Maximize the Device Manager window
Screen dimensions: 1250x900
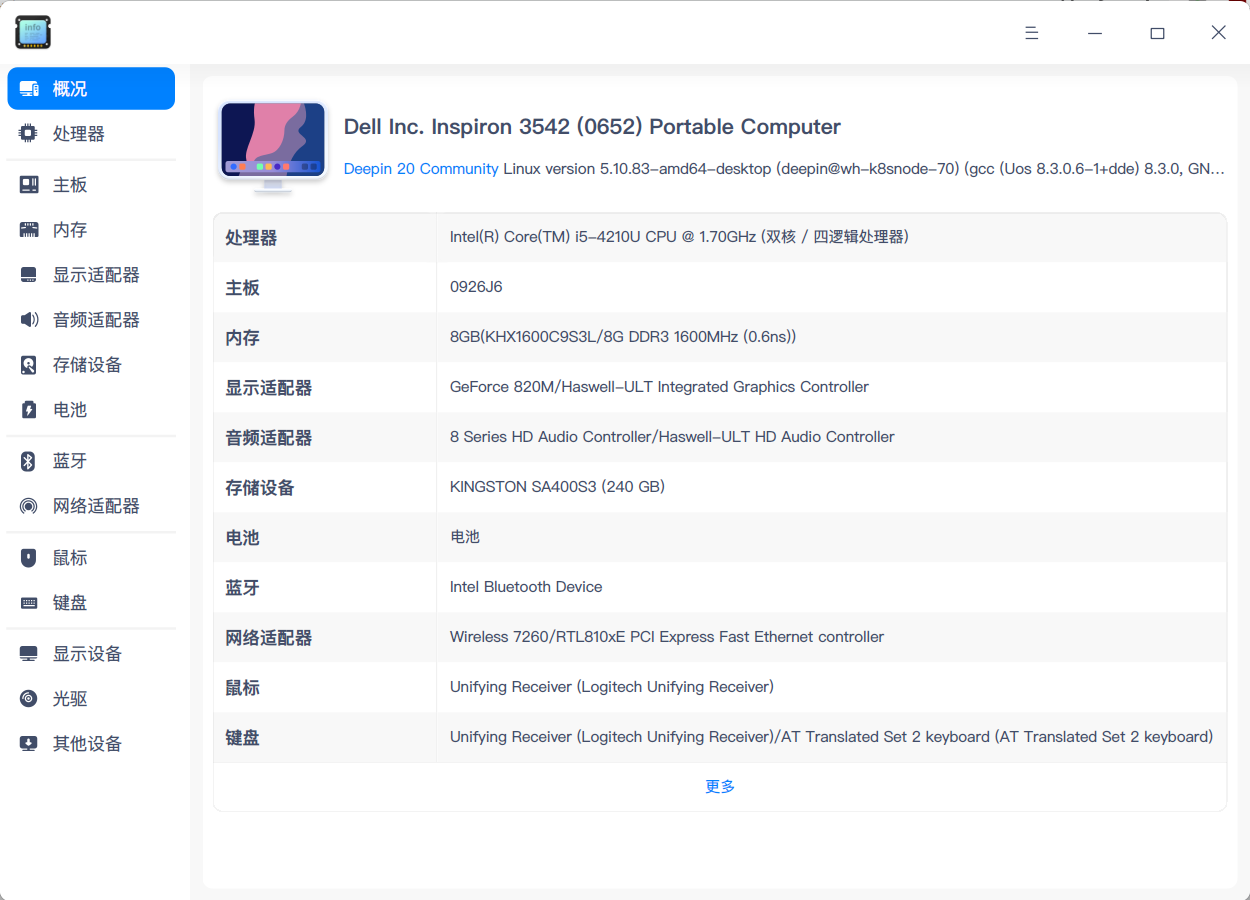[1157, 33]
